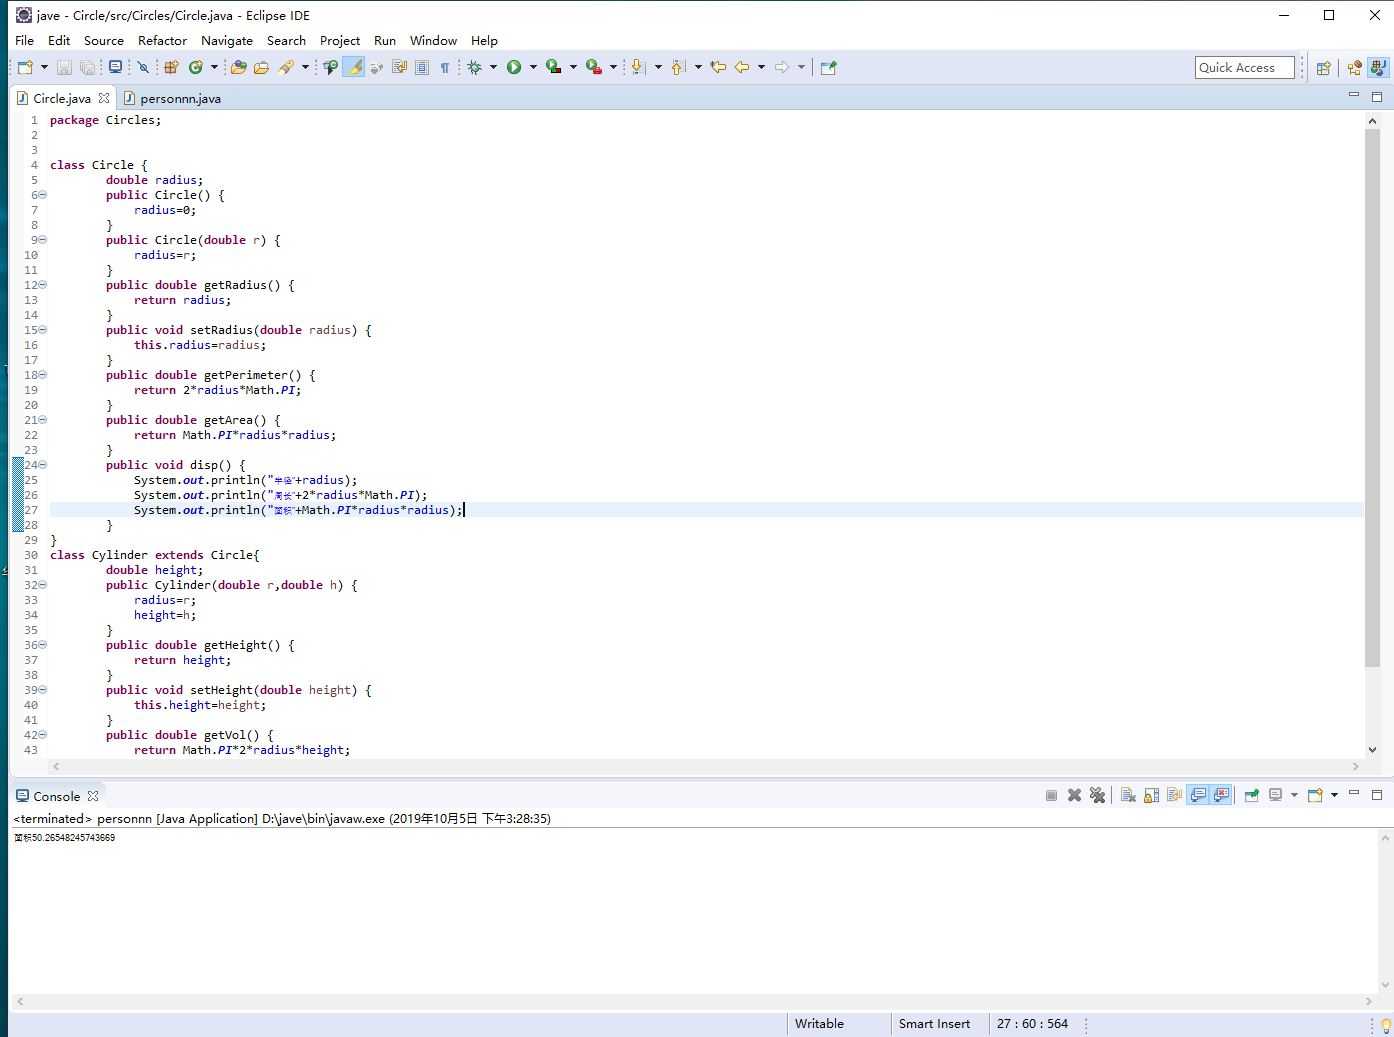Click the New Java Class icon
The width and height of the screenshot is (1394, 1037).
[x=196, y=67]
